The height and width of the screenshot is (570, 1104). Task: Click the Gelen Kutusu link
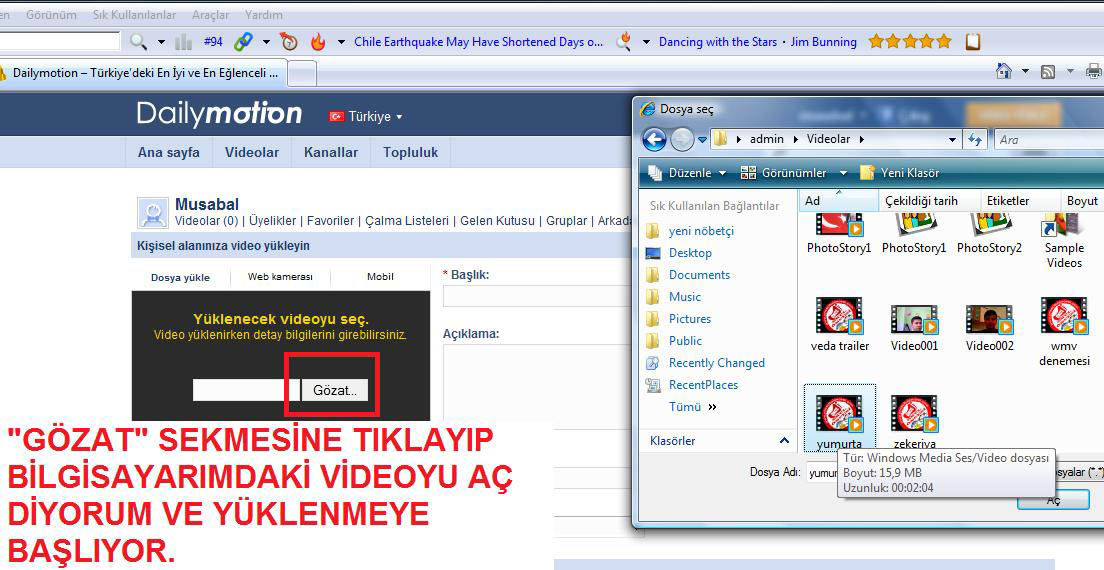pos(497,221)
